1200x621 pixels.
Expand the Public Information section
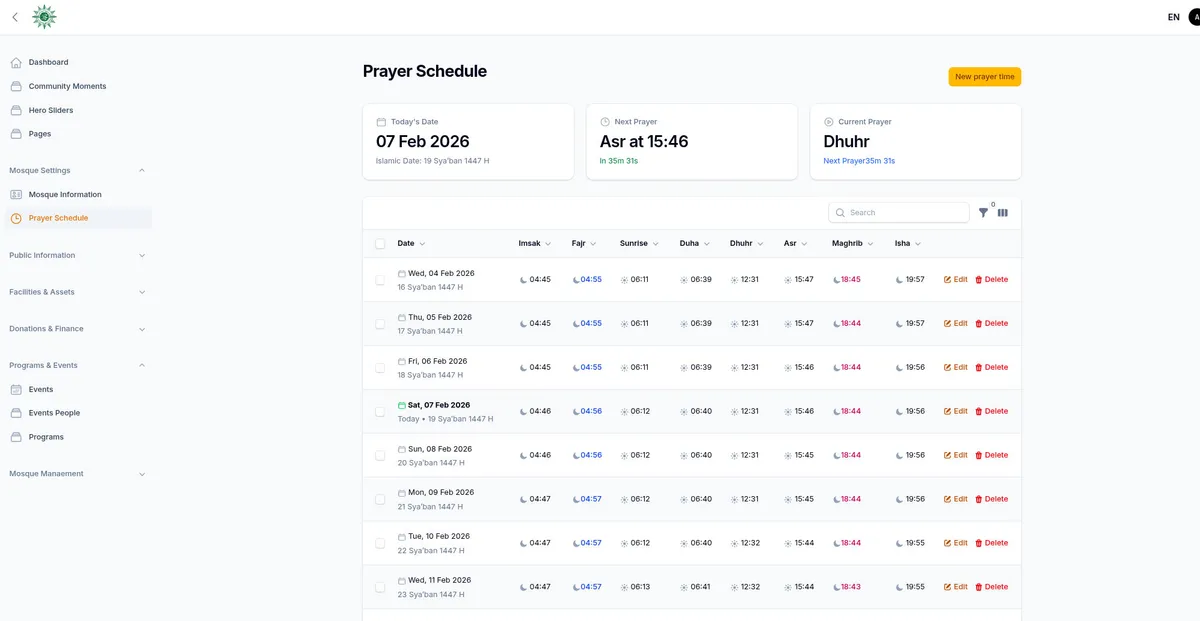(141, 256)
